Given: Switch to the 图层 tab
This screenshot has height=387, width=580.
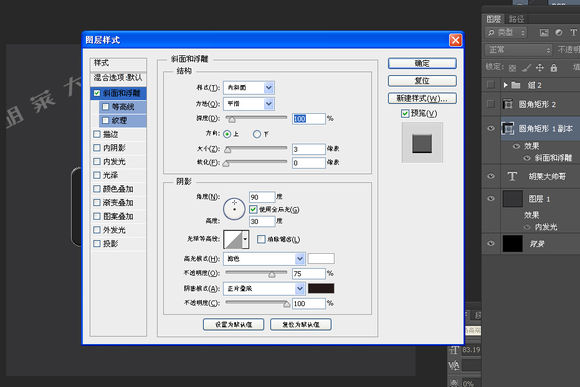Looking at the screenshot, I should pyautogui.click(x=493, y=19).
